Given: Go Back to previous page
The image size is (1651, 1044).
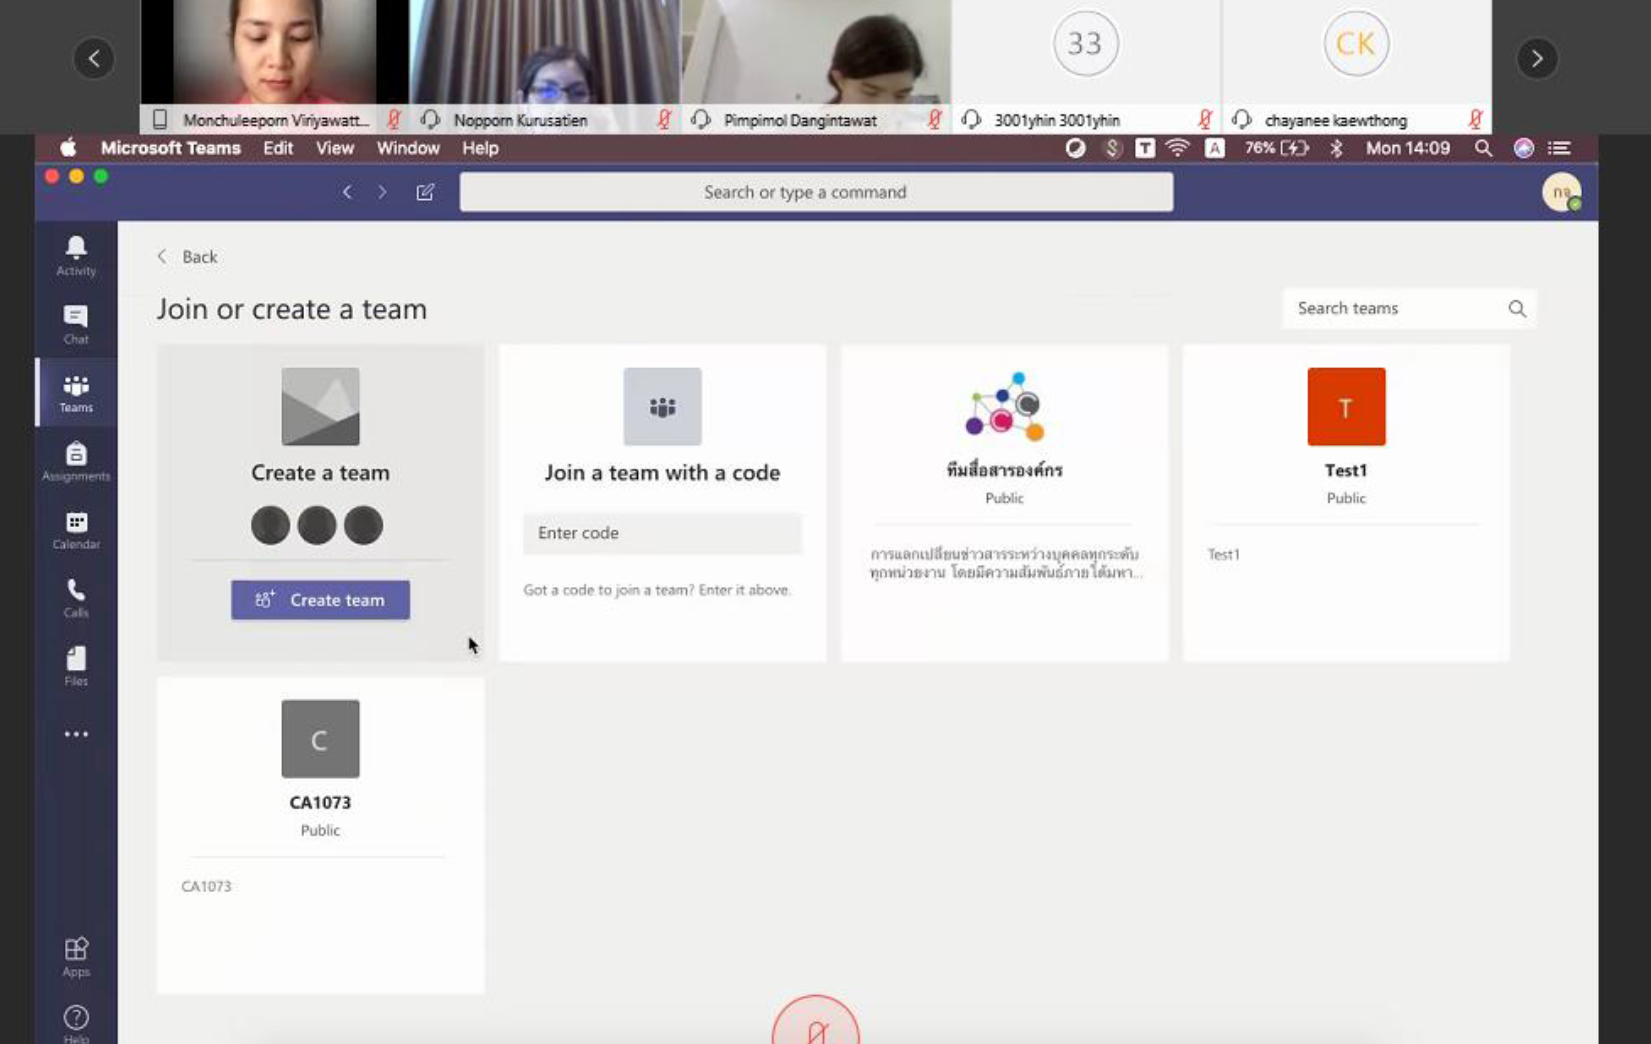Looking at the screenshot, I should (188, 257).
